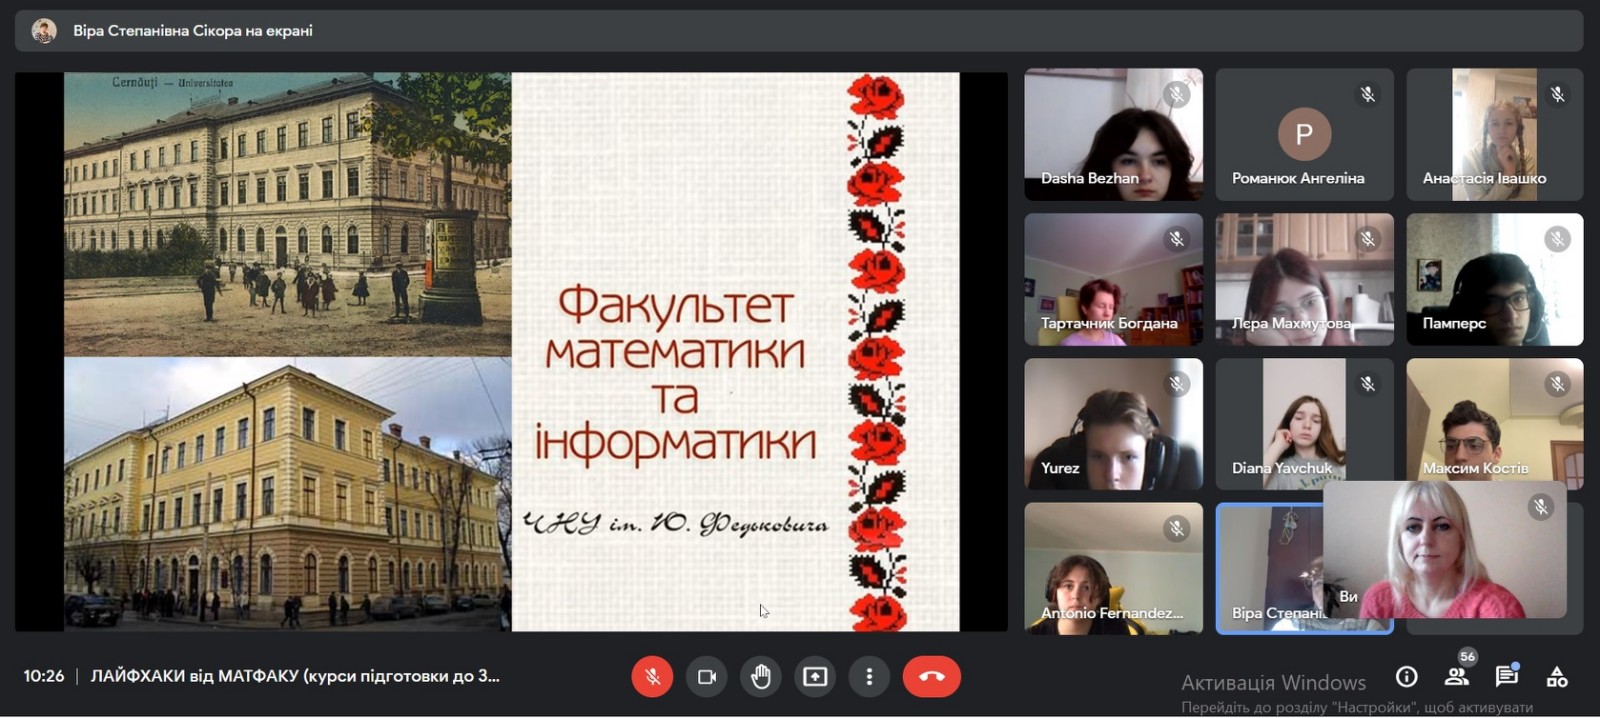Select Yurez video tile

[x=1113, y=424]
